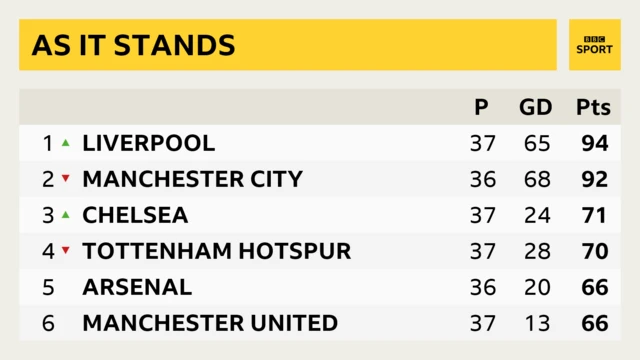The height and width of the screenshot is (360, 640).
Task: Select the ARSENAL team name
Action: pyautogui.click(x=137, y=287)
